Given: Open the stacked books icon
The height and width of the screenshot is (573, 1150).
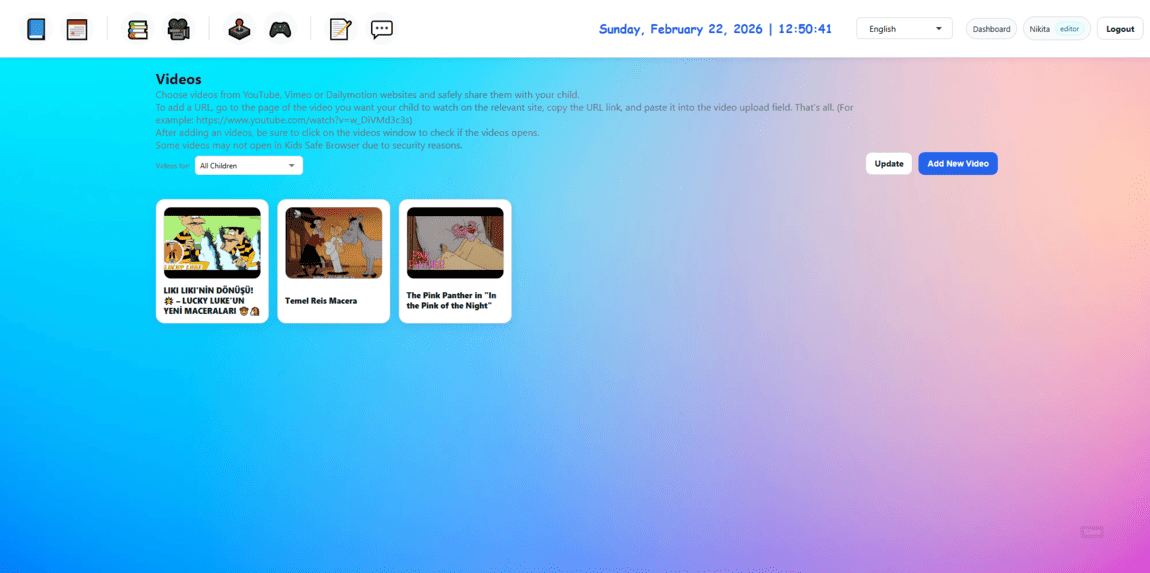Looking at the screenshot, I should pyautogui.click(x=137, y=29).
